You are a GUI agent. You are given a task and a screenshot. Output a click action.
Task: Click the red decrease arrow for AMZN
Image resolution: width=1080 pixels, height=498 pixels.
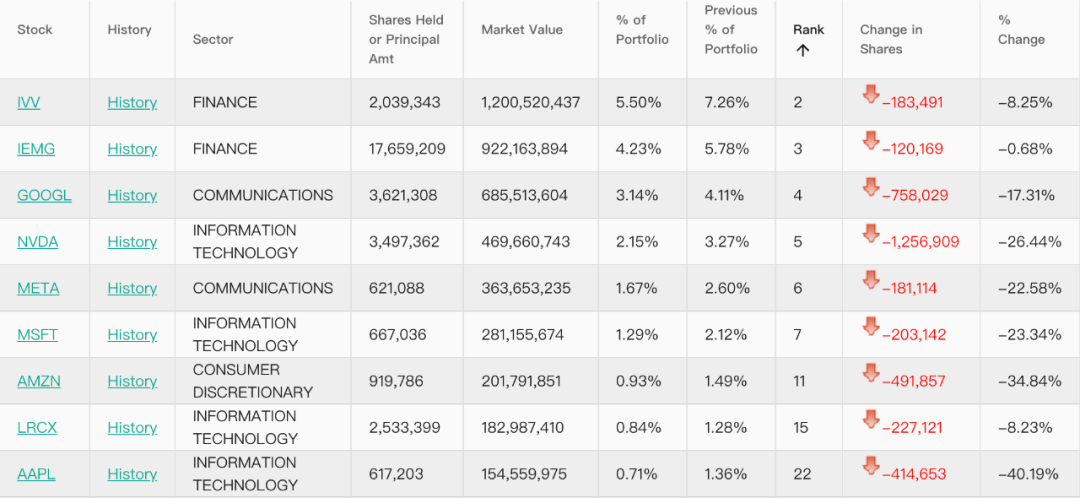point(871,373)
